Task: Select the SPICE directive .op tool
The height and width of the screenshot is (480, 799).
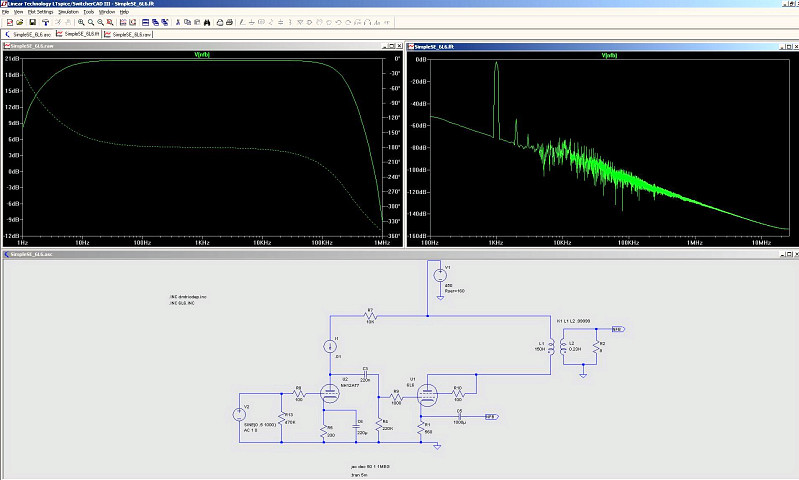Action: coord(387,22)
